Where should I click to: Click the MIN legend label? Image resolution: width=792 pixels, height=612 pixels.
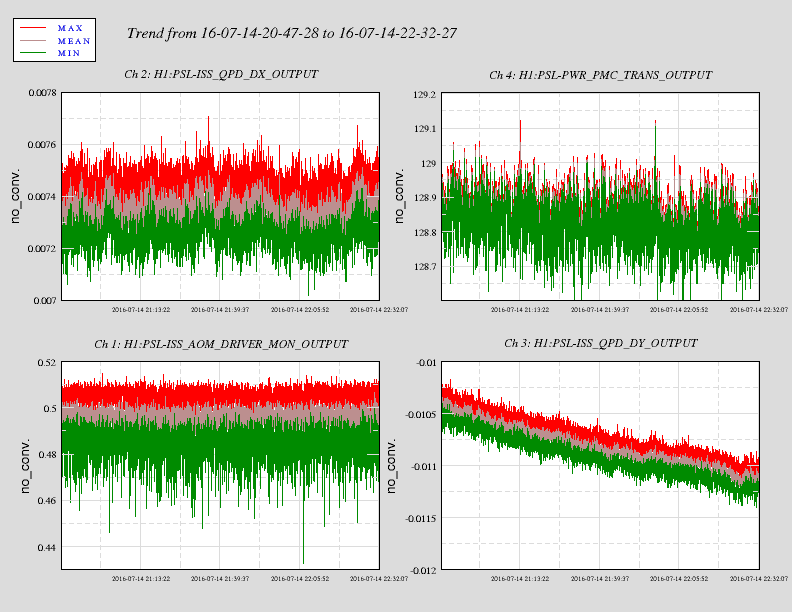69,53
